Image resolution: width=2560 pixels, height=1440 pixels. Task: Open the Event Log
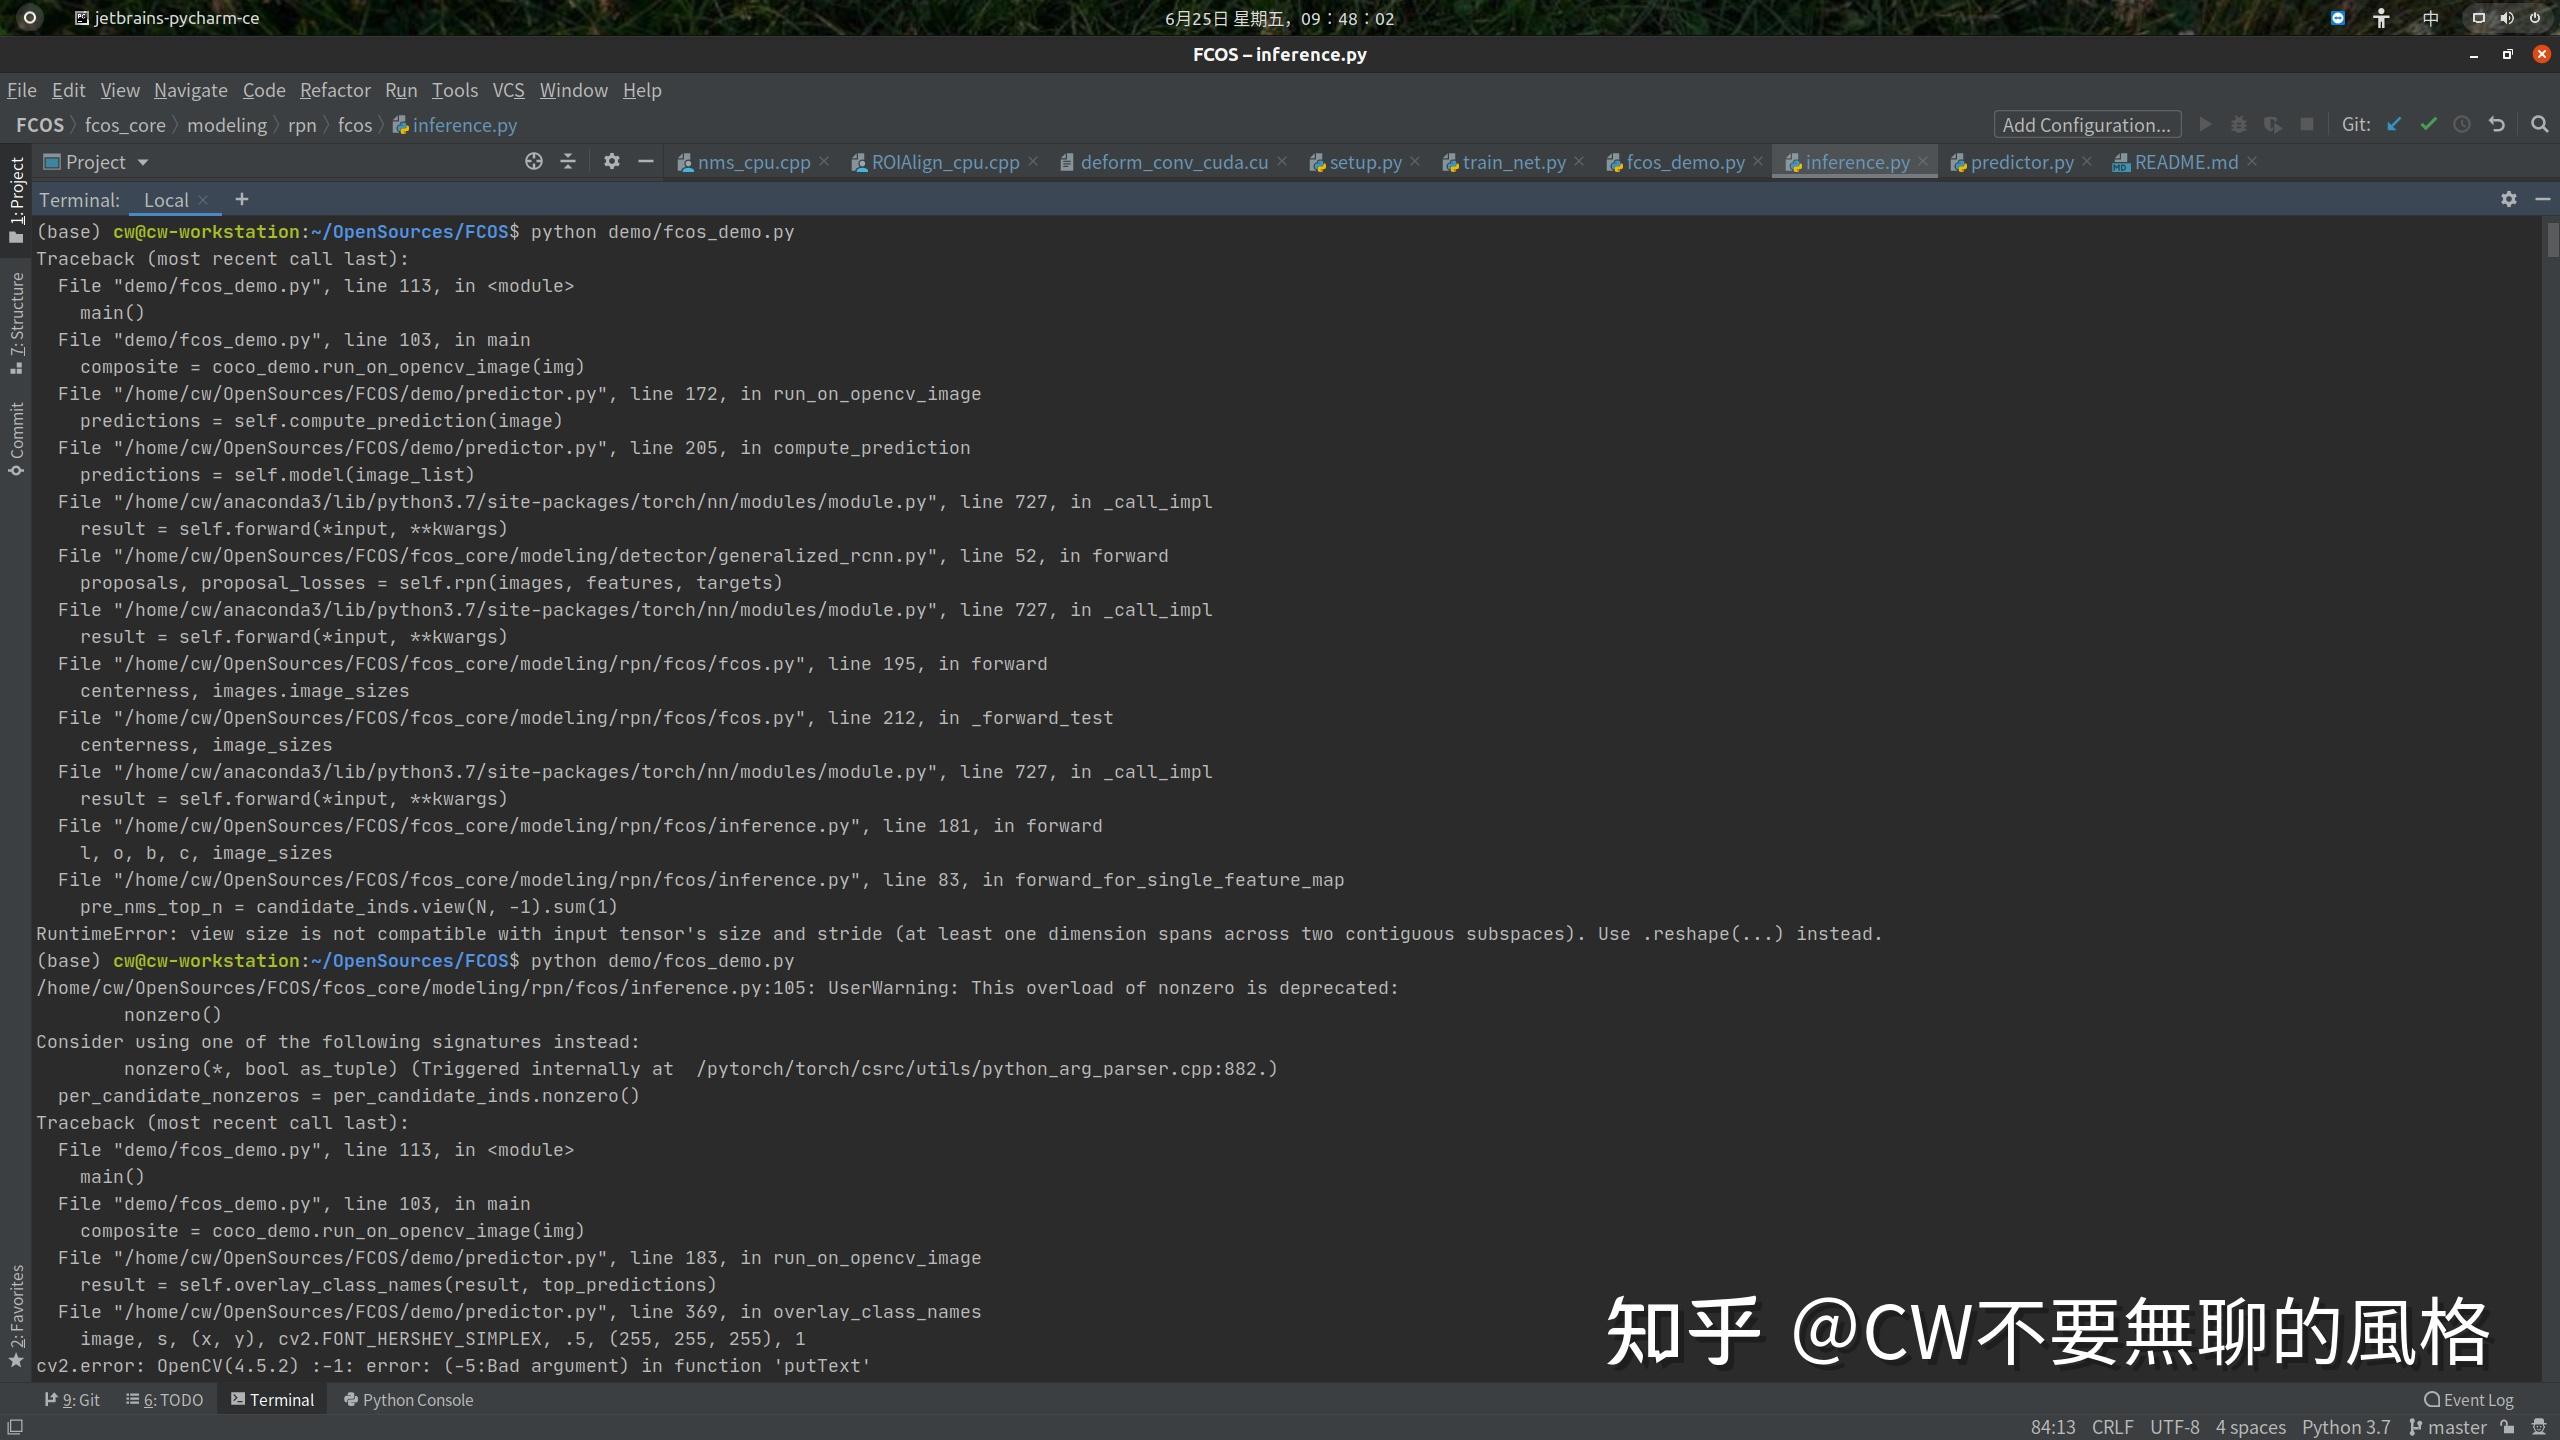pos(2468,1400)
